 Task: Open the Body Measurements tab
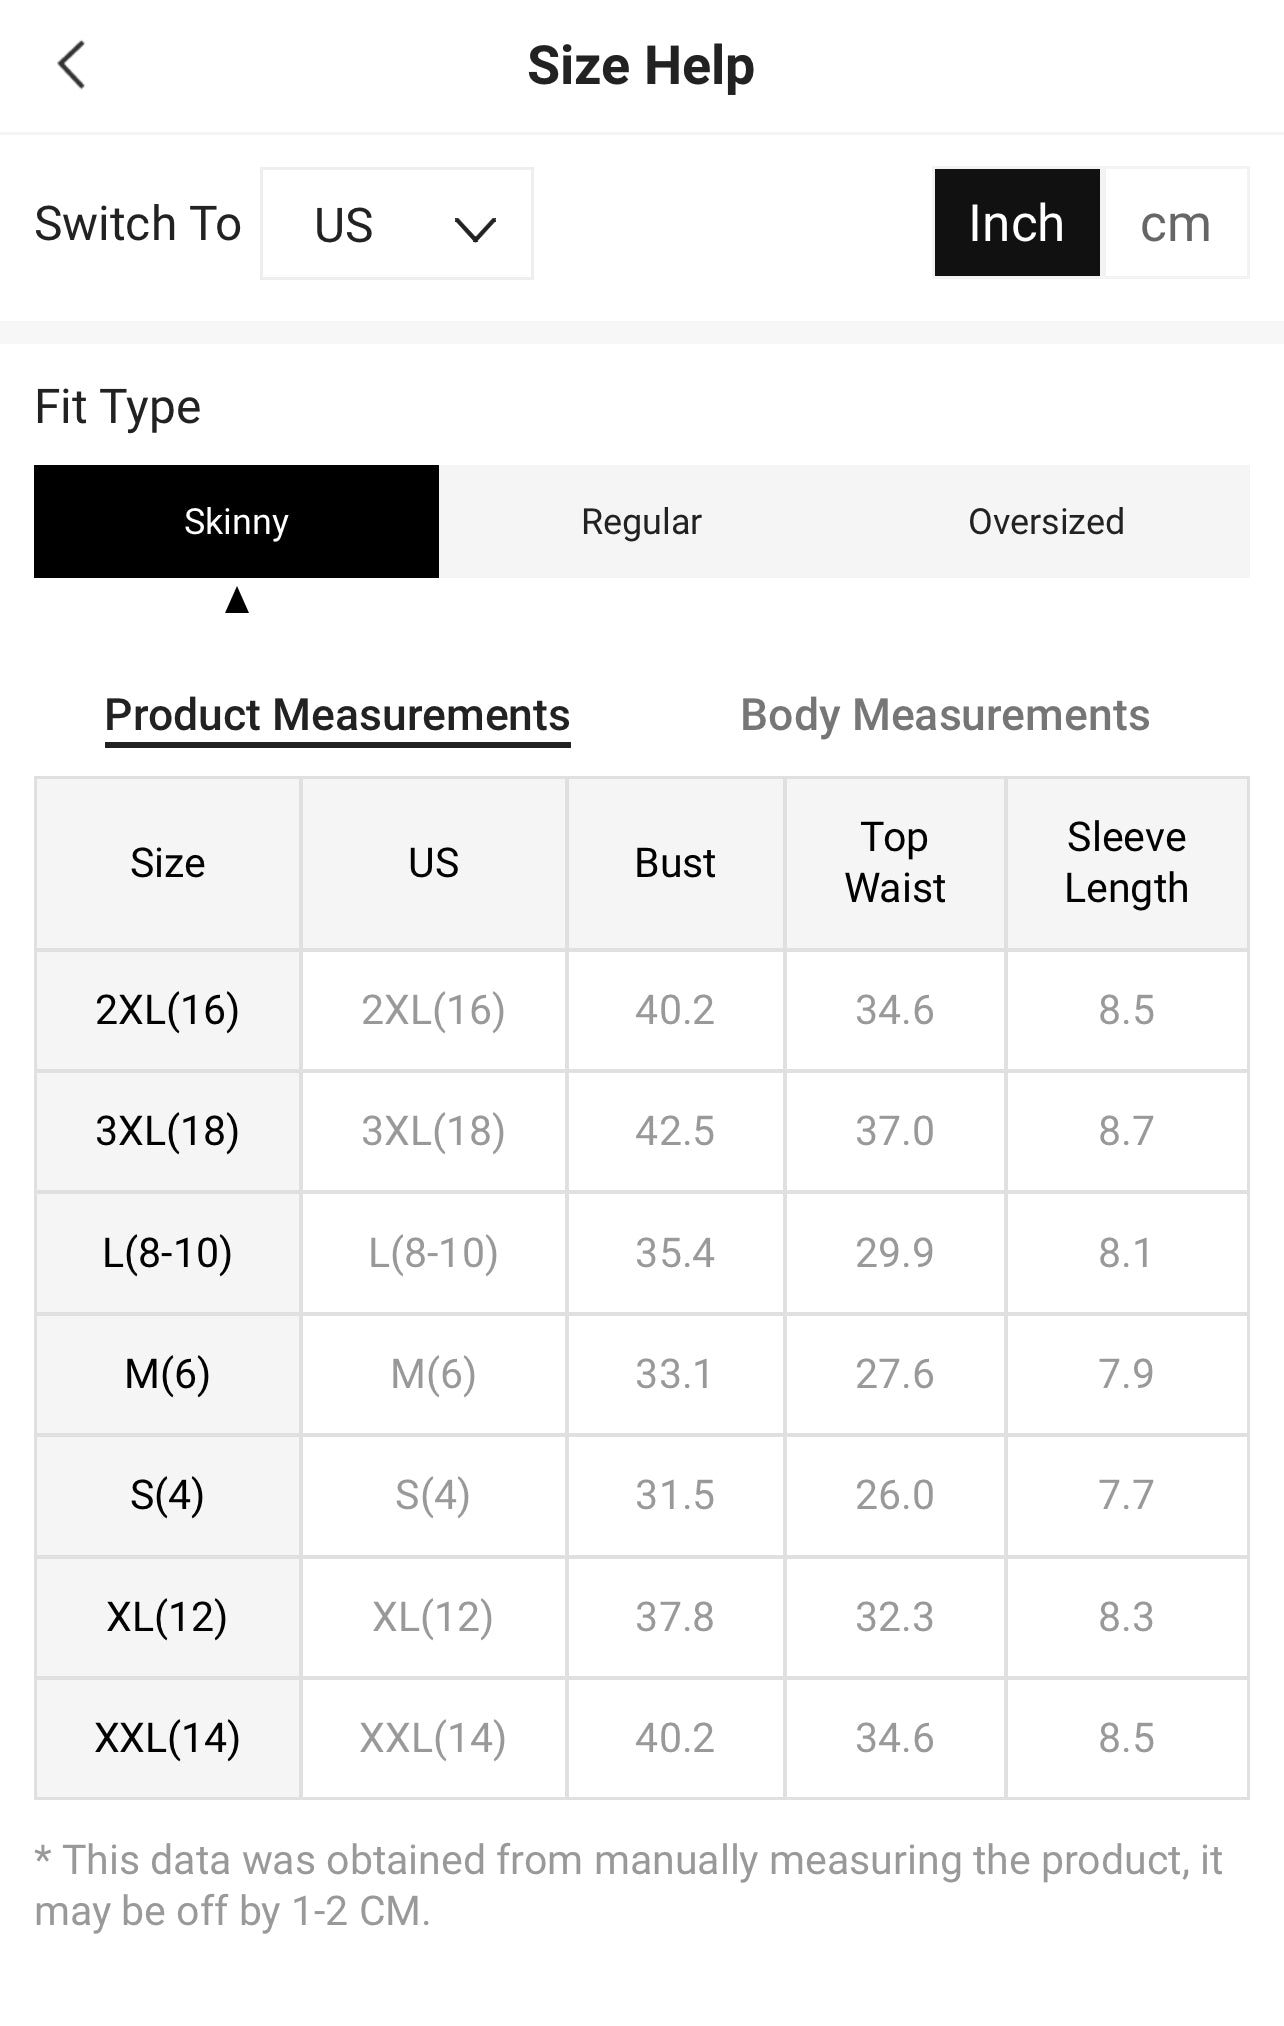click(x=944, y=715)
